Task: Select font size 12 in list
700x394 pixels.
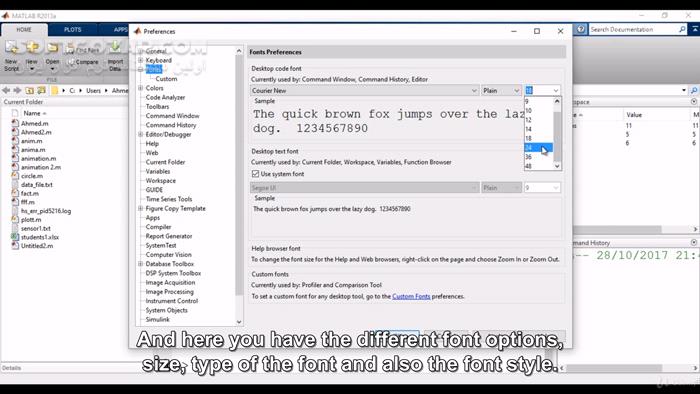Action: [x=538, y=120]
